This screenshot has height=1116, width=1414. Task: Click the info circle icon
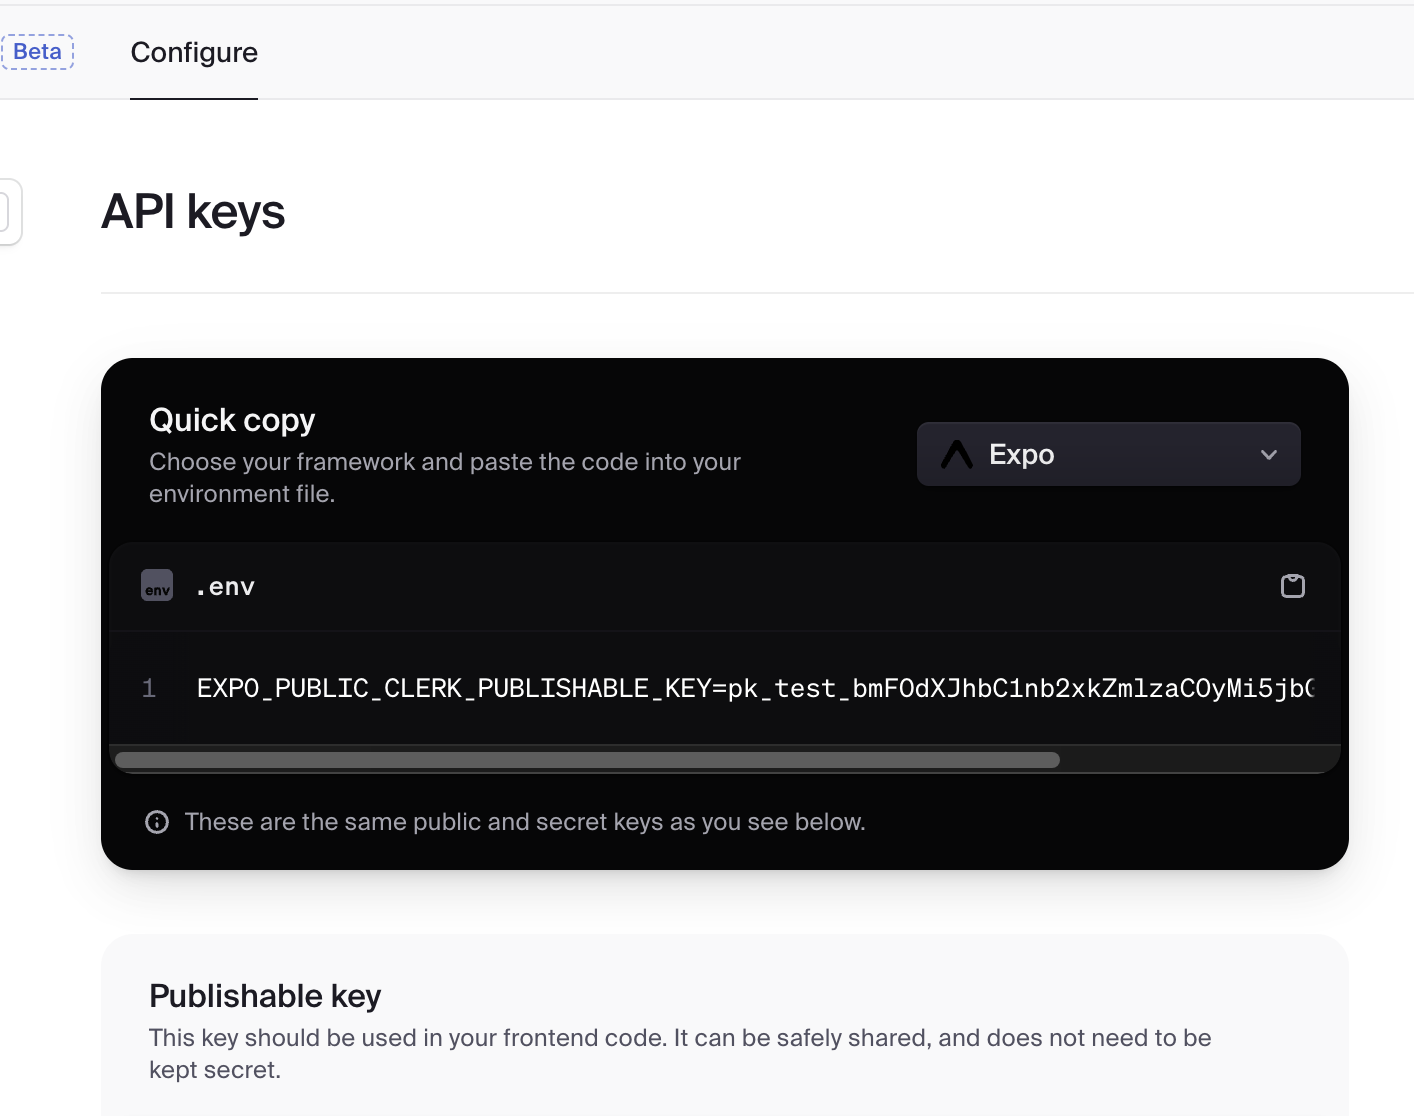(x=157, y=822)
